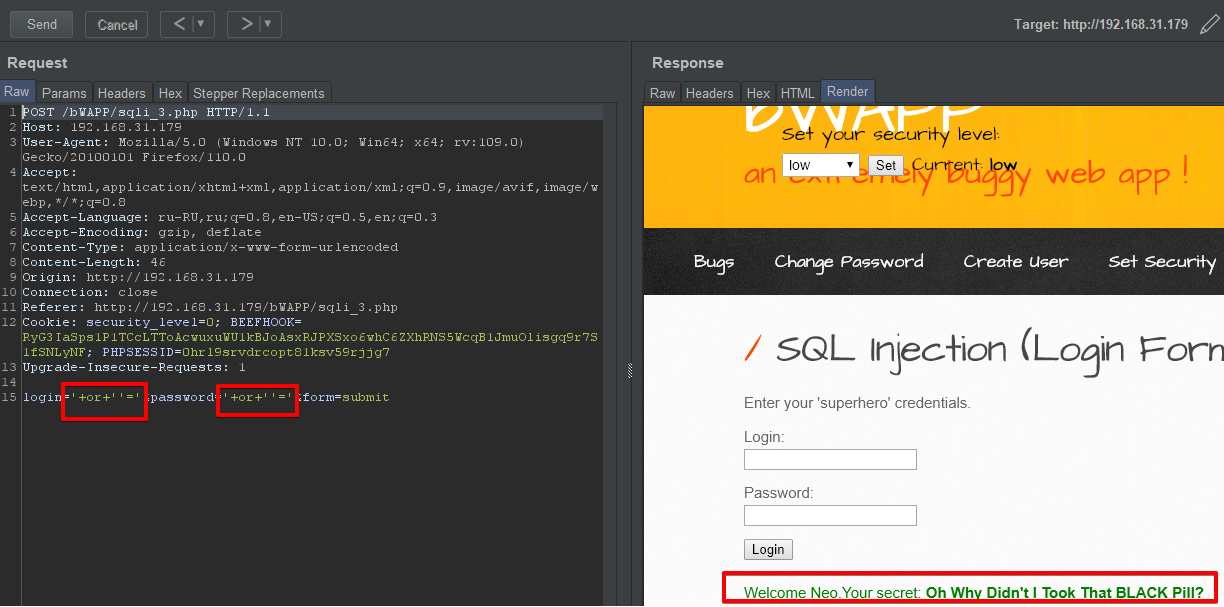The image size is (1224, 607).
Task: Open the history dropdown beside the left arrow
Action: coord(203,24)
